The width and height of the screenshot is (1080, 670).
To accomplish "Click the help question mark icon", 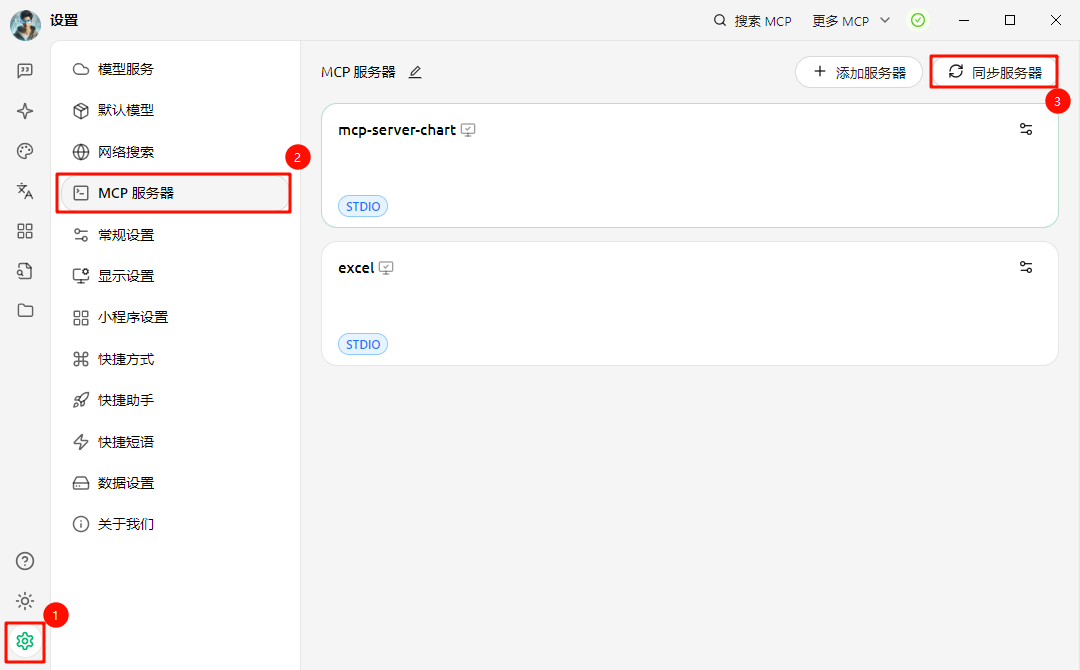I will click(x=25, y=561).
